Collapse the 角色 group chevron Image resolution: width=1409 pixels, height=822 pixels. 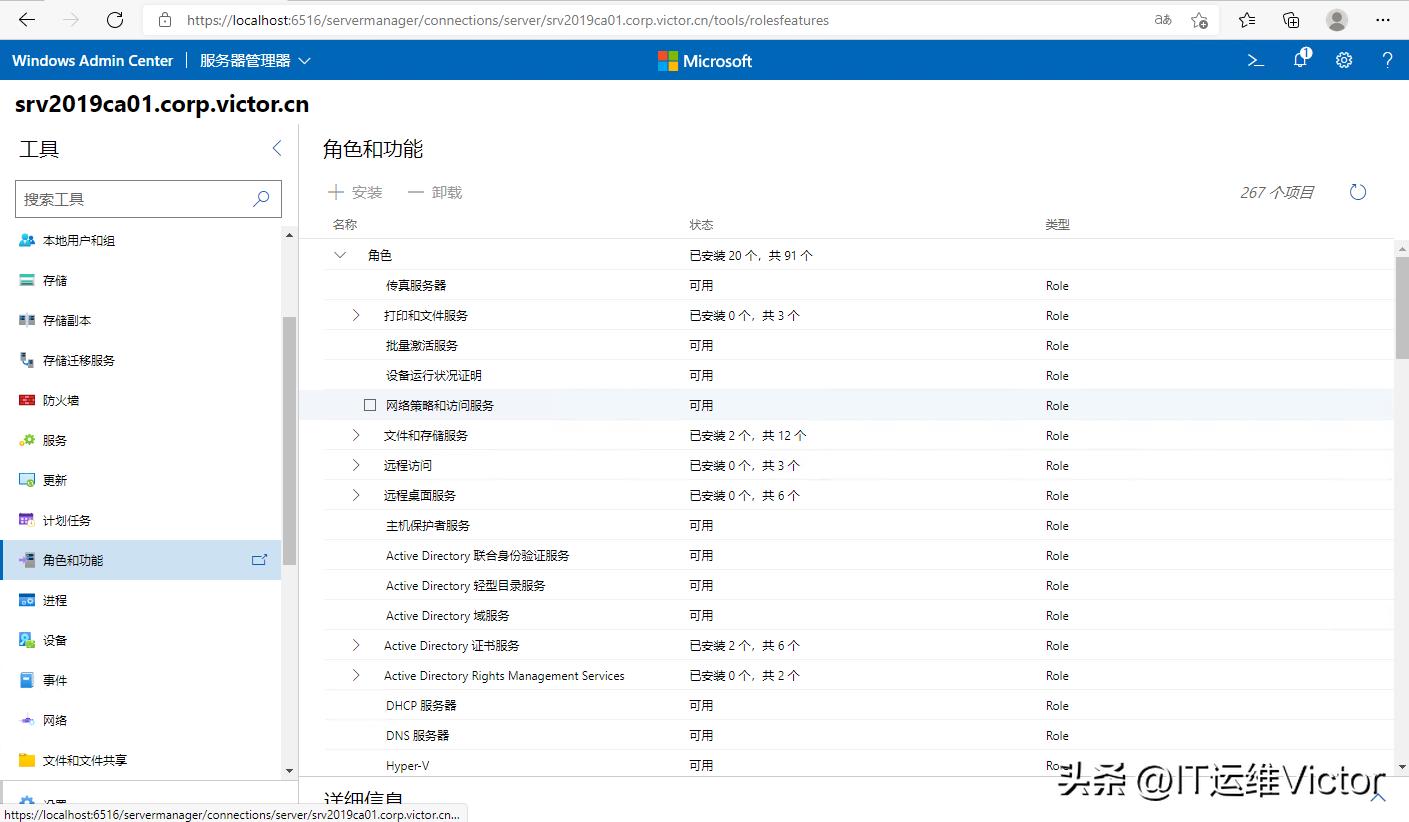point(340,255)
